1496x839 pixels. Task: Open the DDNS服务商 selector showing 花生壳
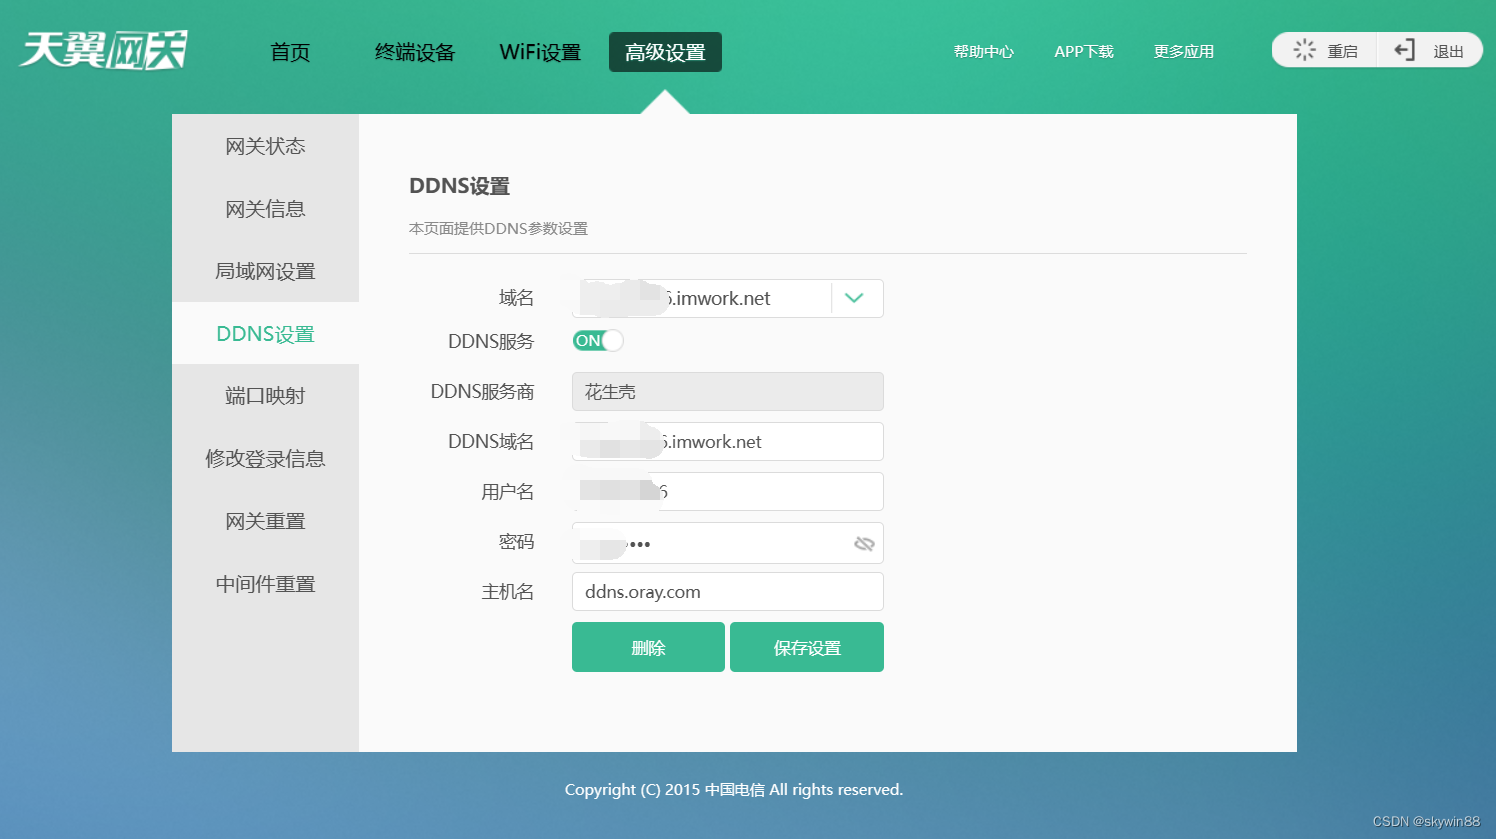coord(727,391)
